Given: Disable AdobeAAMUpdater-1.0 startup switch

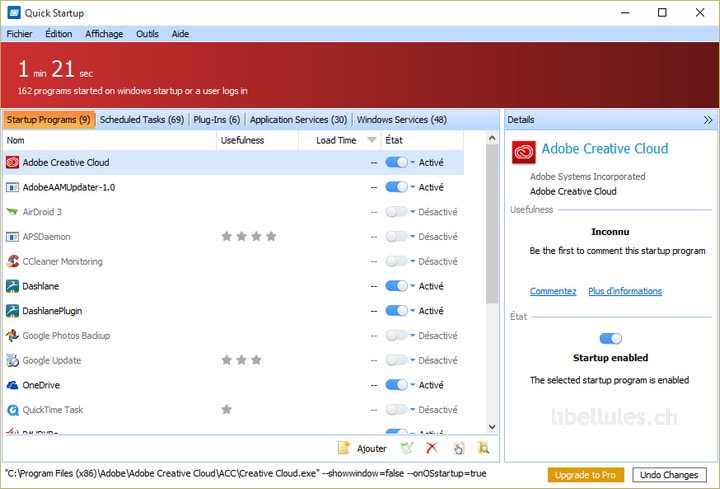Looking at the screenshot, I should pyautogui.click(x=396, y=187).
